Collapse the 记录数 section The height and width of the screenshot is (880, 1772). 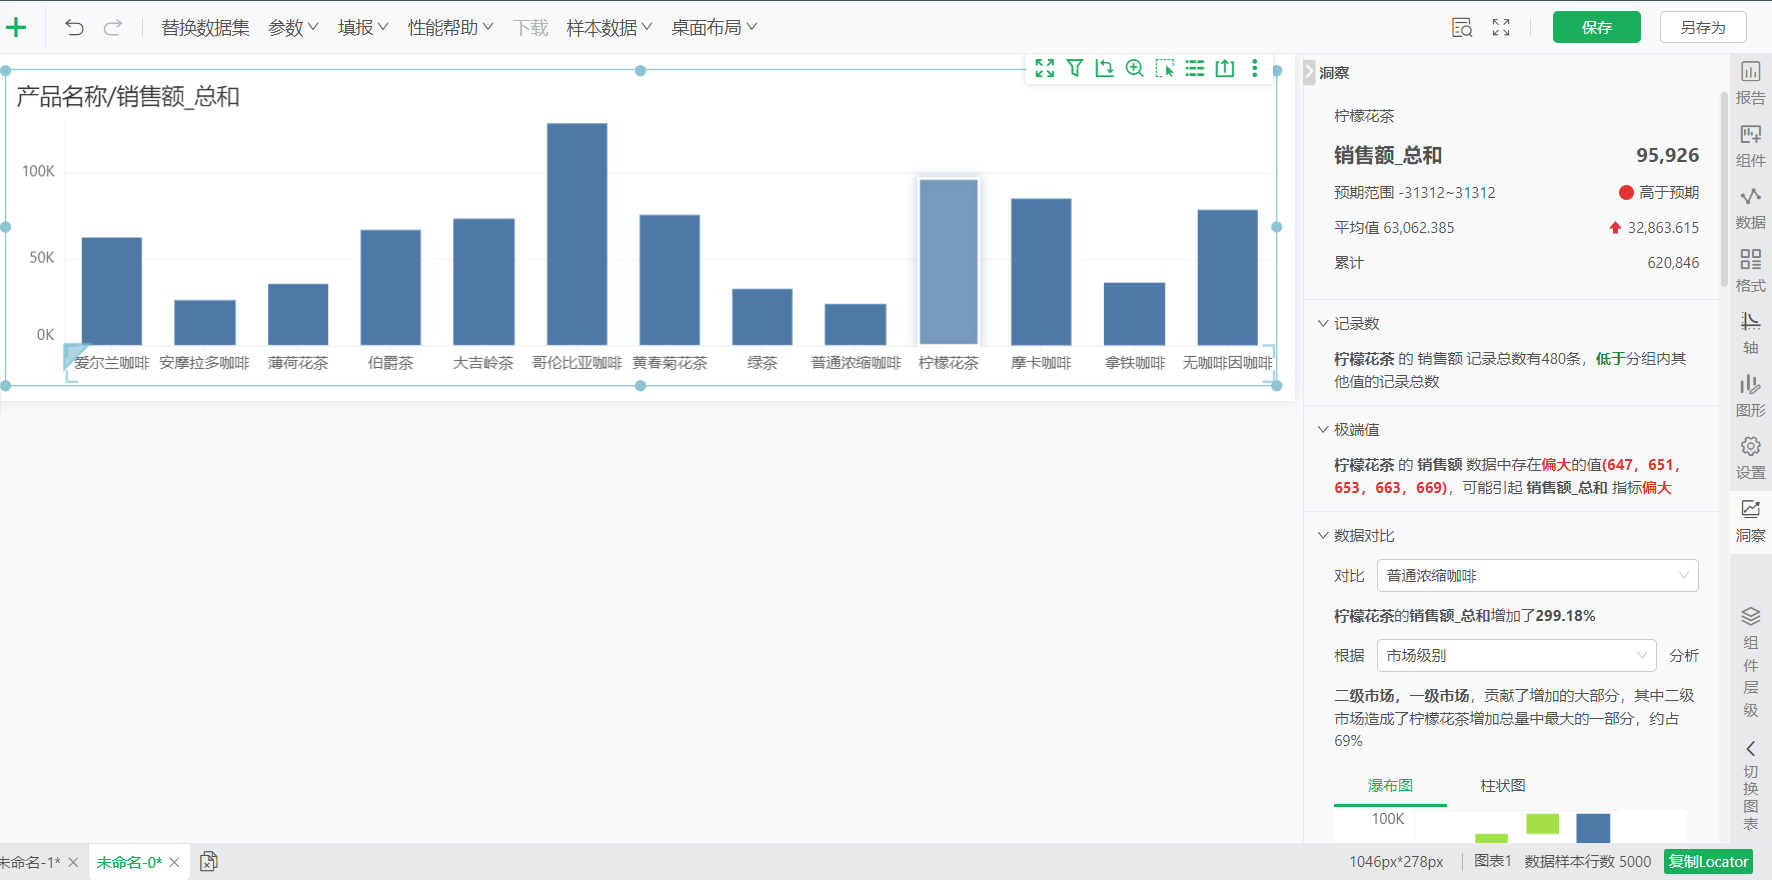tap(1323, 323)
